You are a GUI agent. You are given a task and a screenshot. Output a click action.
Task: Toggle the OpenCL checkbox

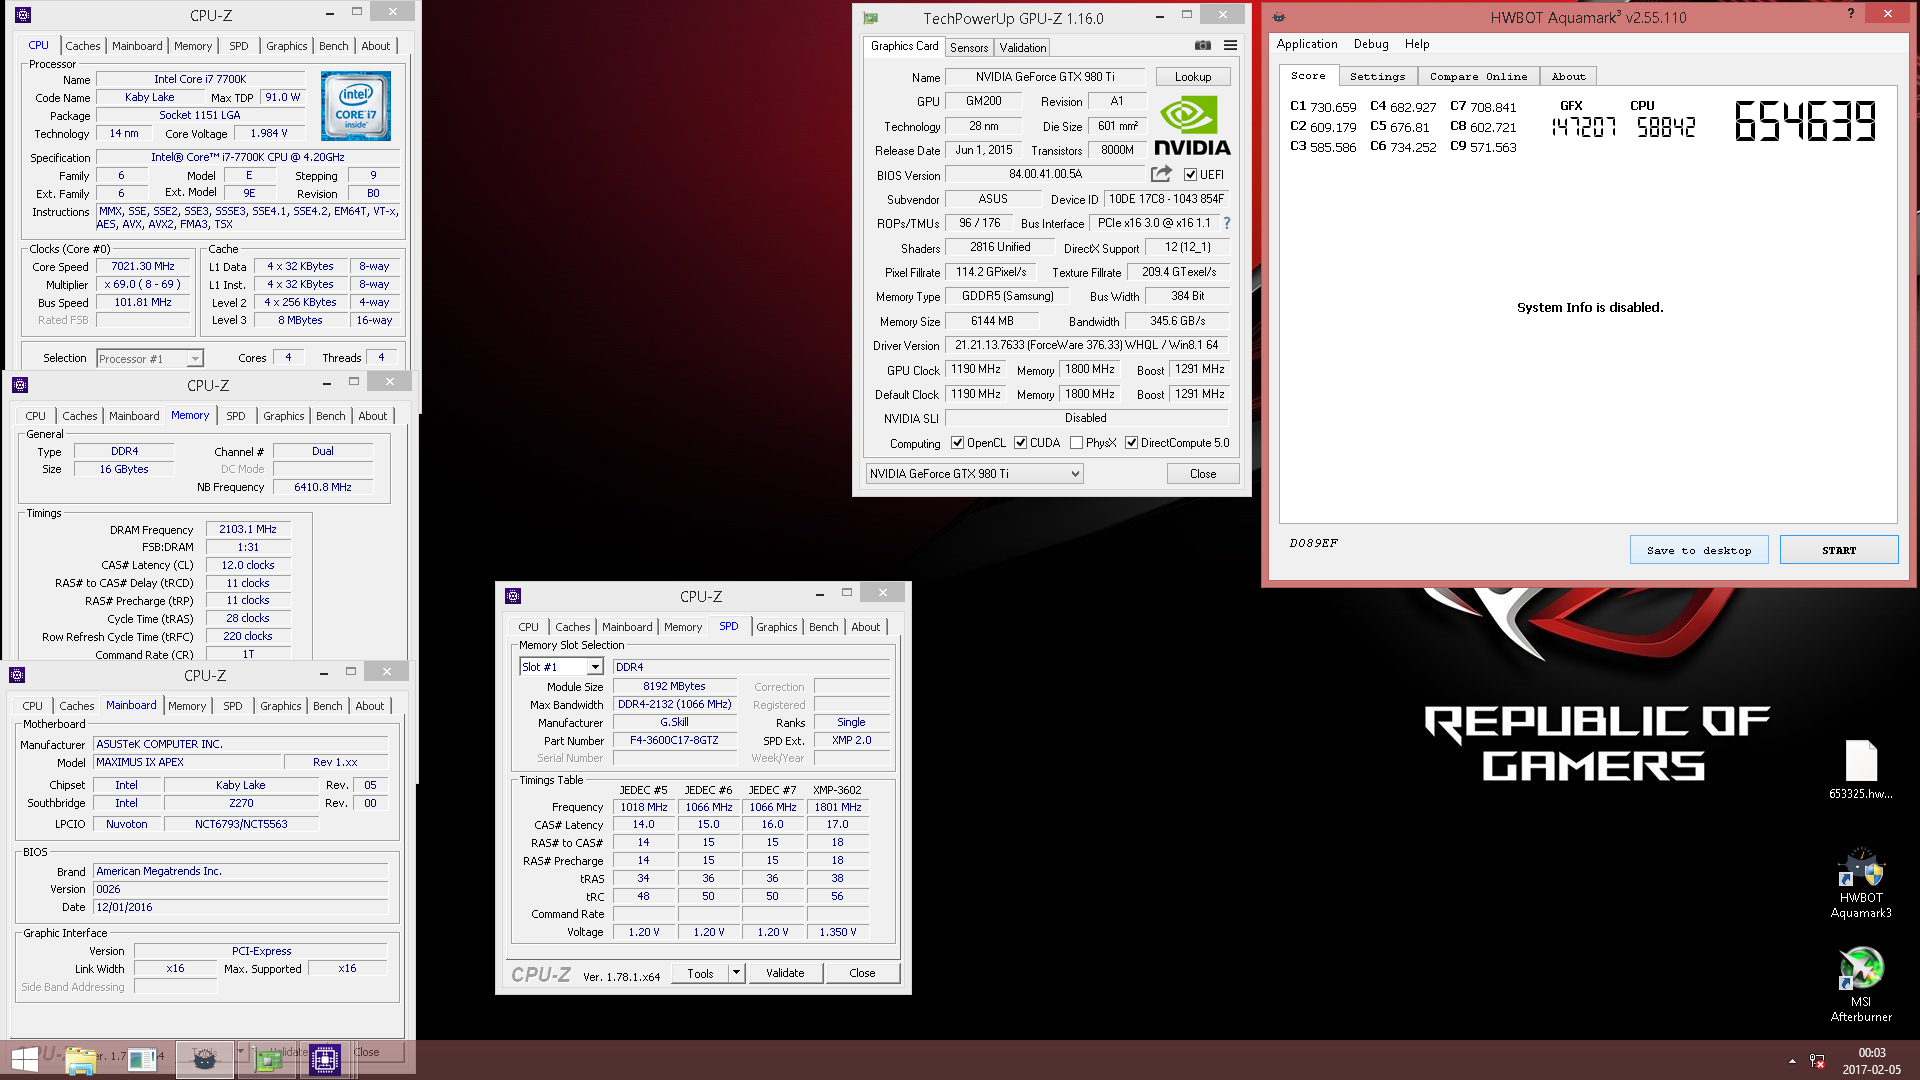[x=957, y=443]
